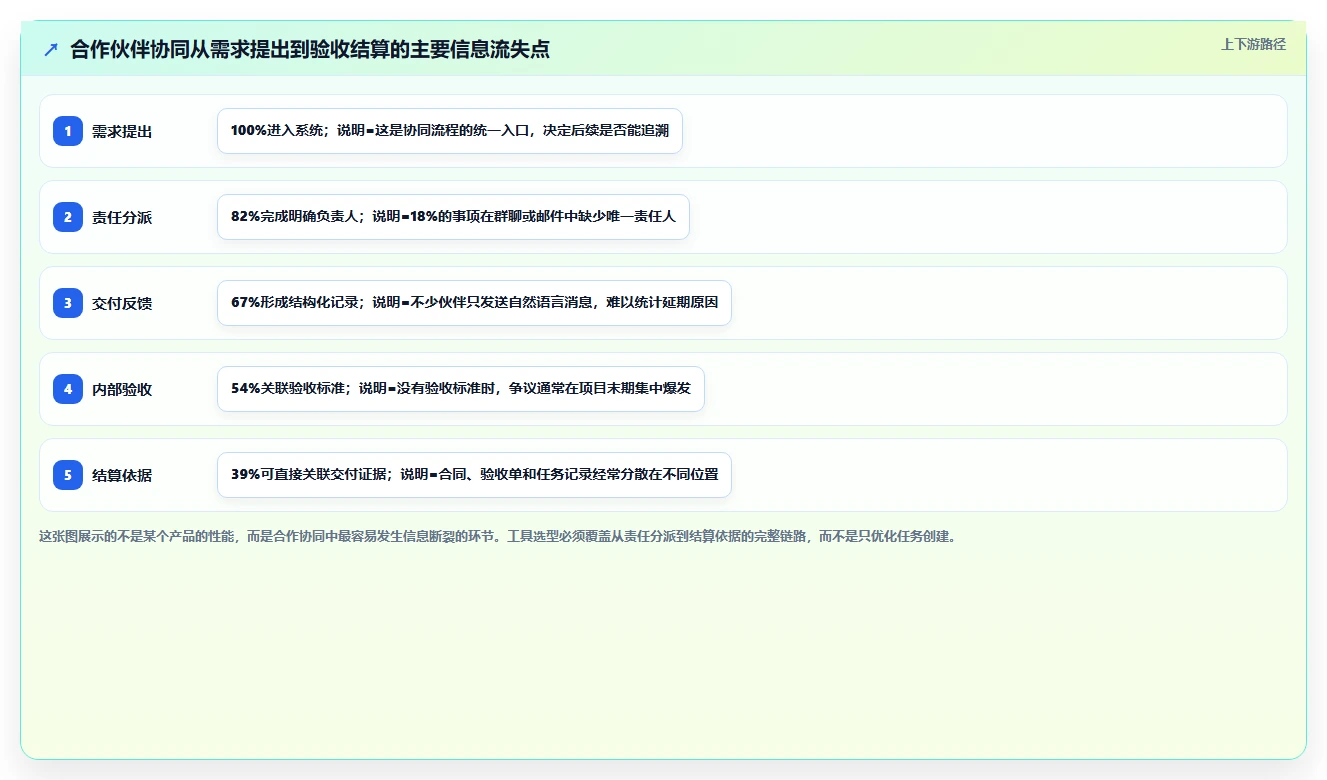1327x780 pixels.
Task: Click the footnote starting with 这张图展示的不是
Action: (x=497, y=536)
